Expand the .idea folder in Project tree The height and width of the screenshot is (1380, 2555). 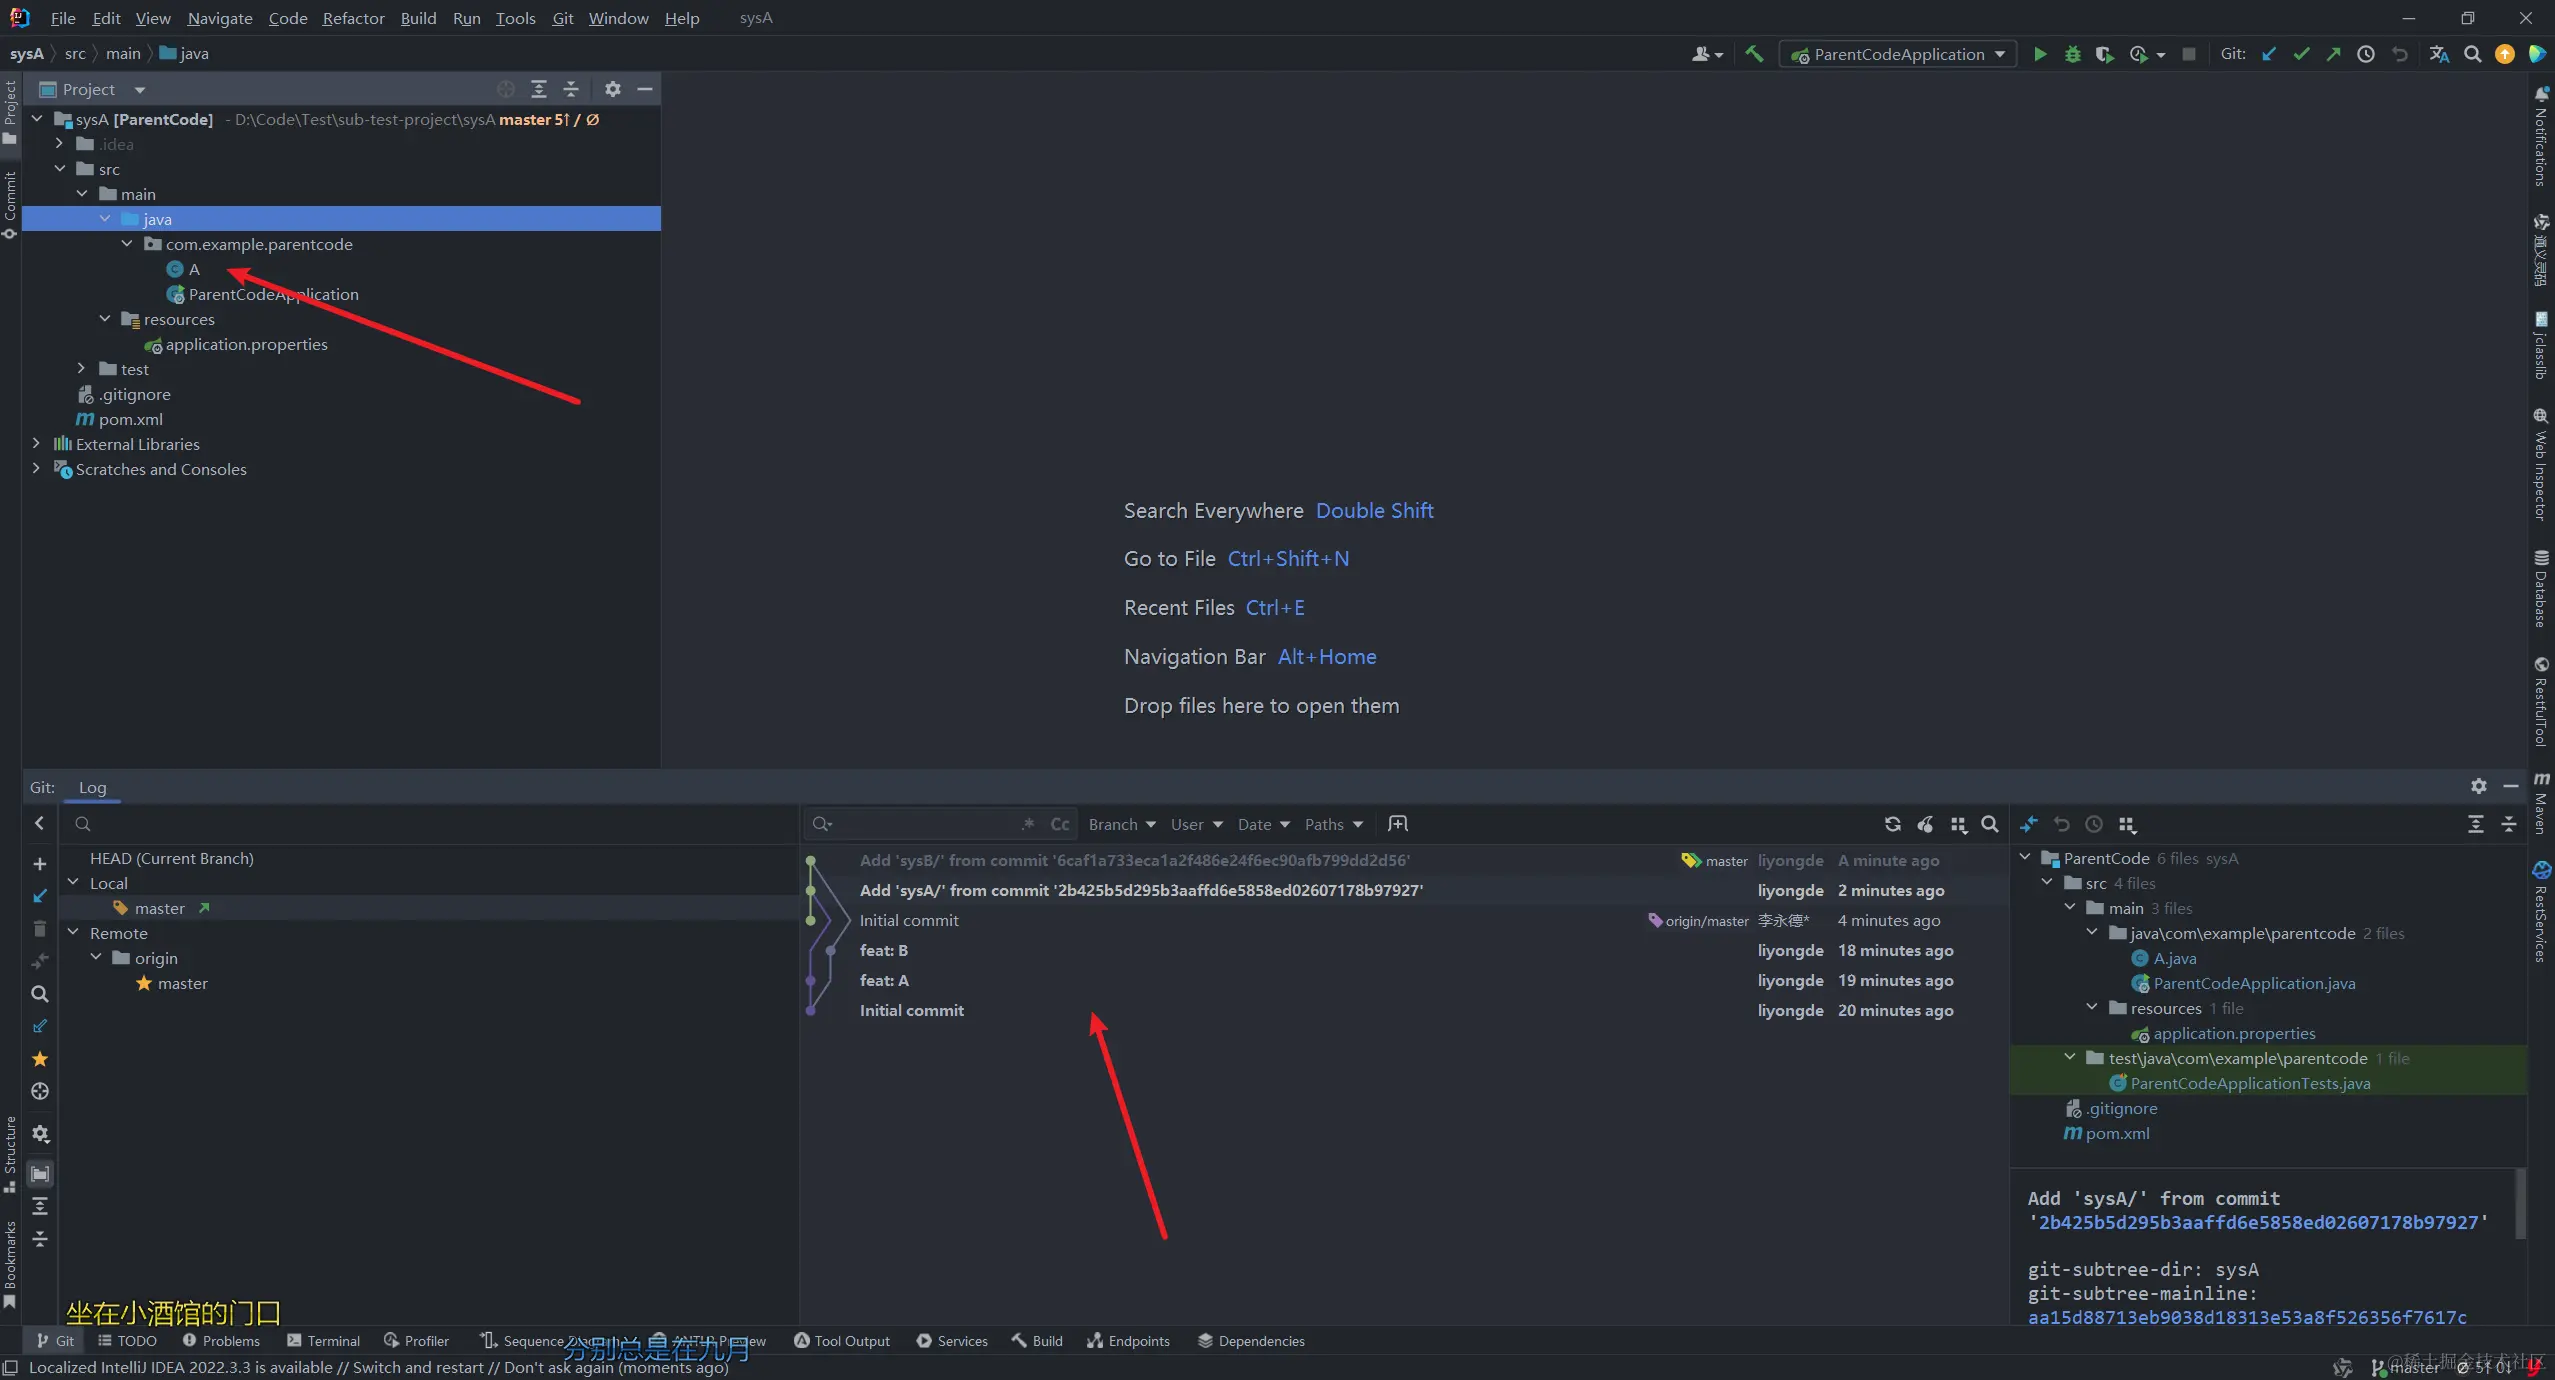click(x=60, y=144)
